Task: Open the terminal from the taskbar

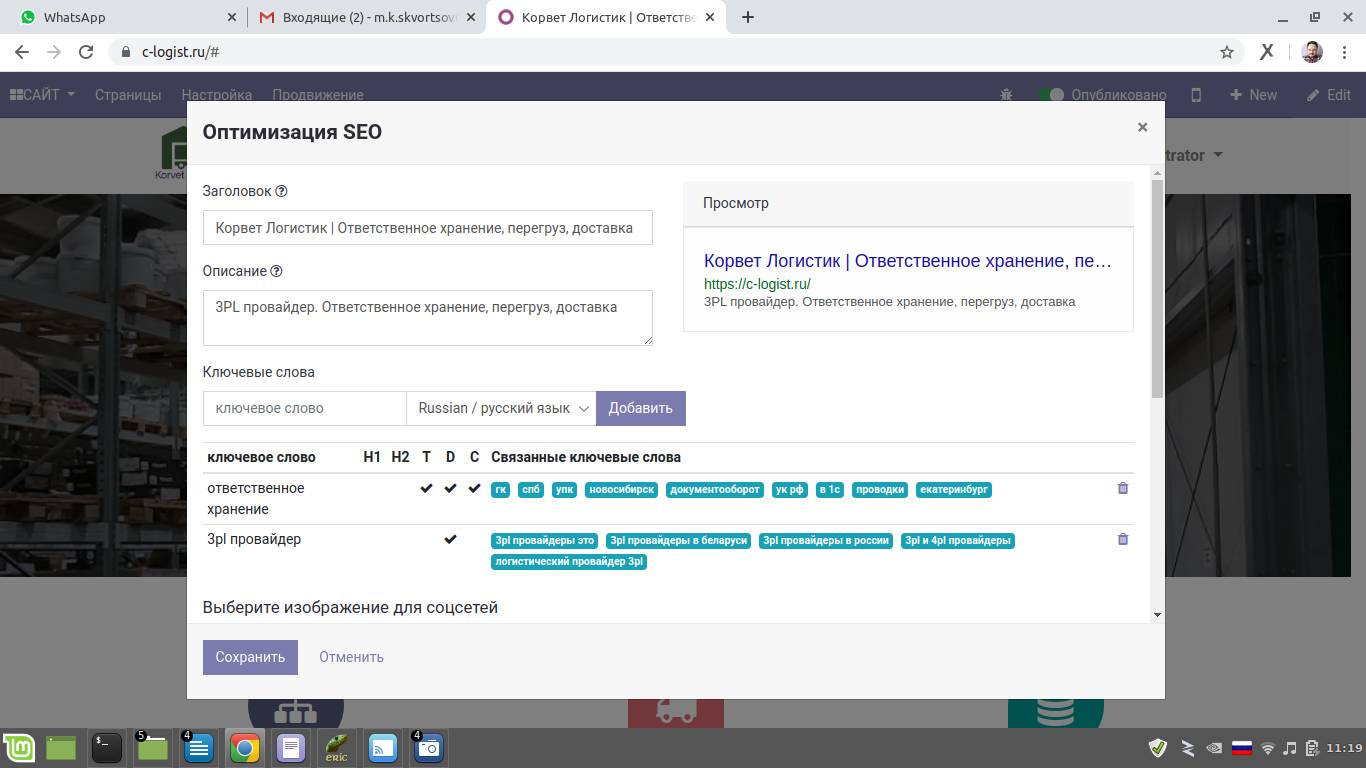Action: 106,747
